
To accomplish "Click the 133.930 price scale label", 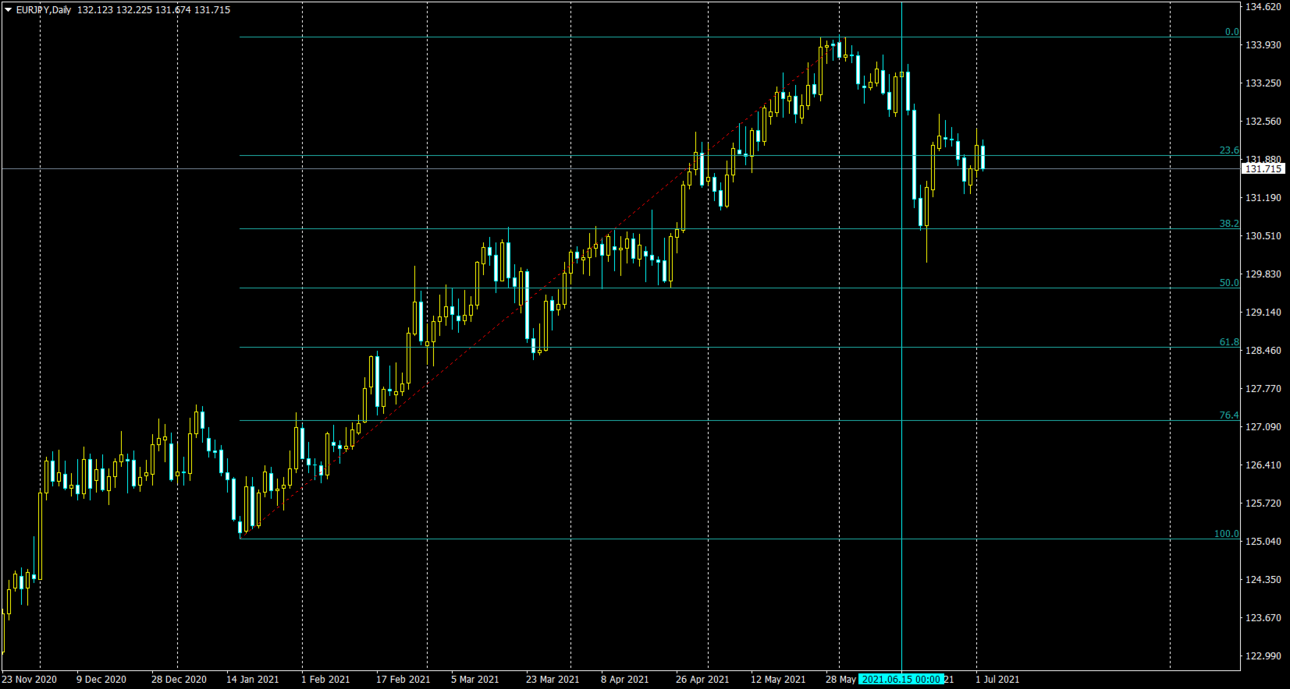I will (x=1262, y=45).
